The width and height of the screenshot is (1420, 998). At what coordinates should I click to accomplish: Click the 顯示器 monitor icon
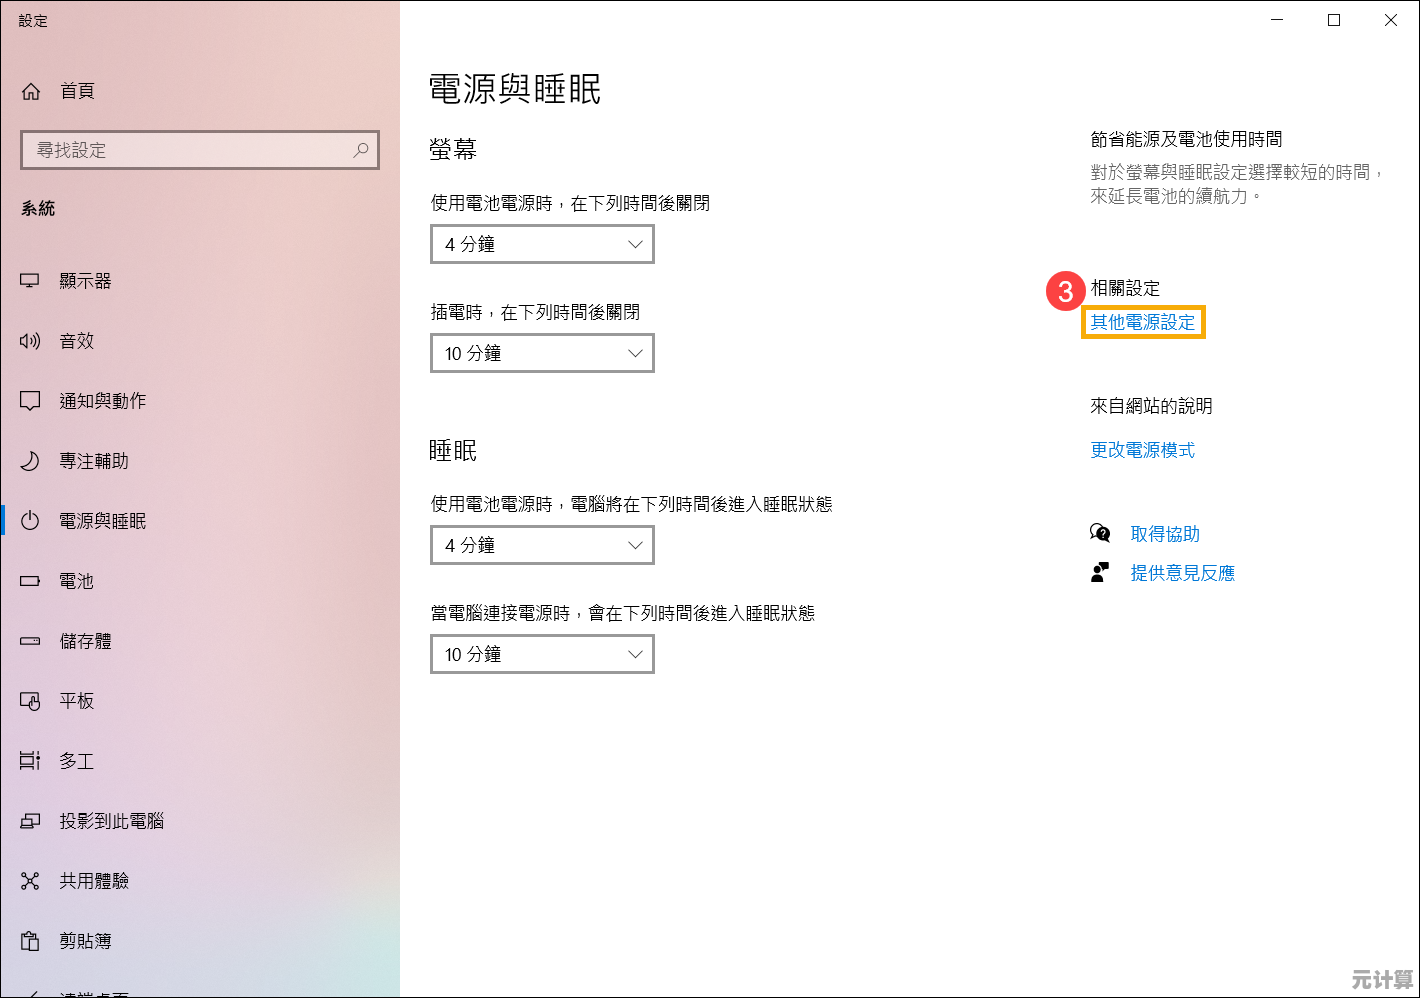pos(30,281)
